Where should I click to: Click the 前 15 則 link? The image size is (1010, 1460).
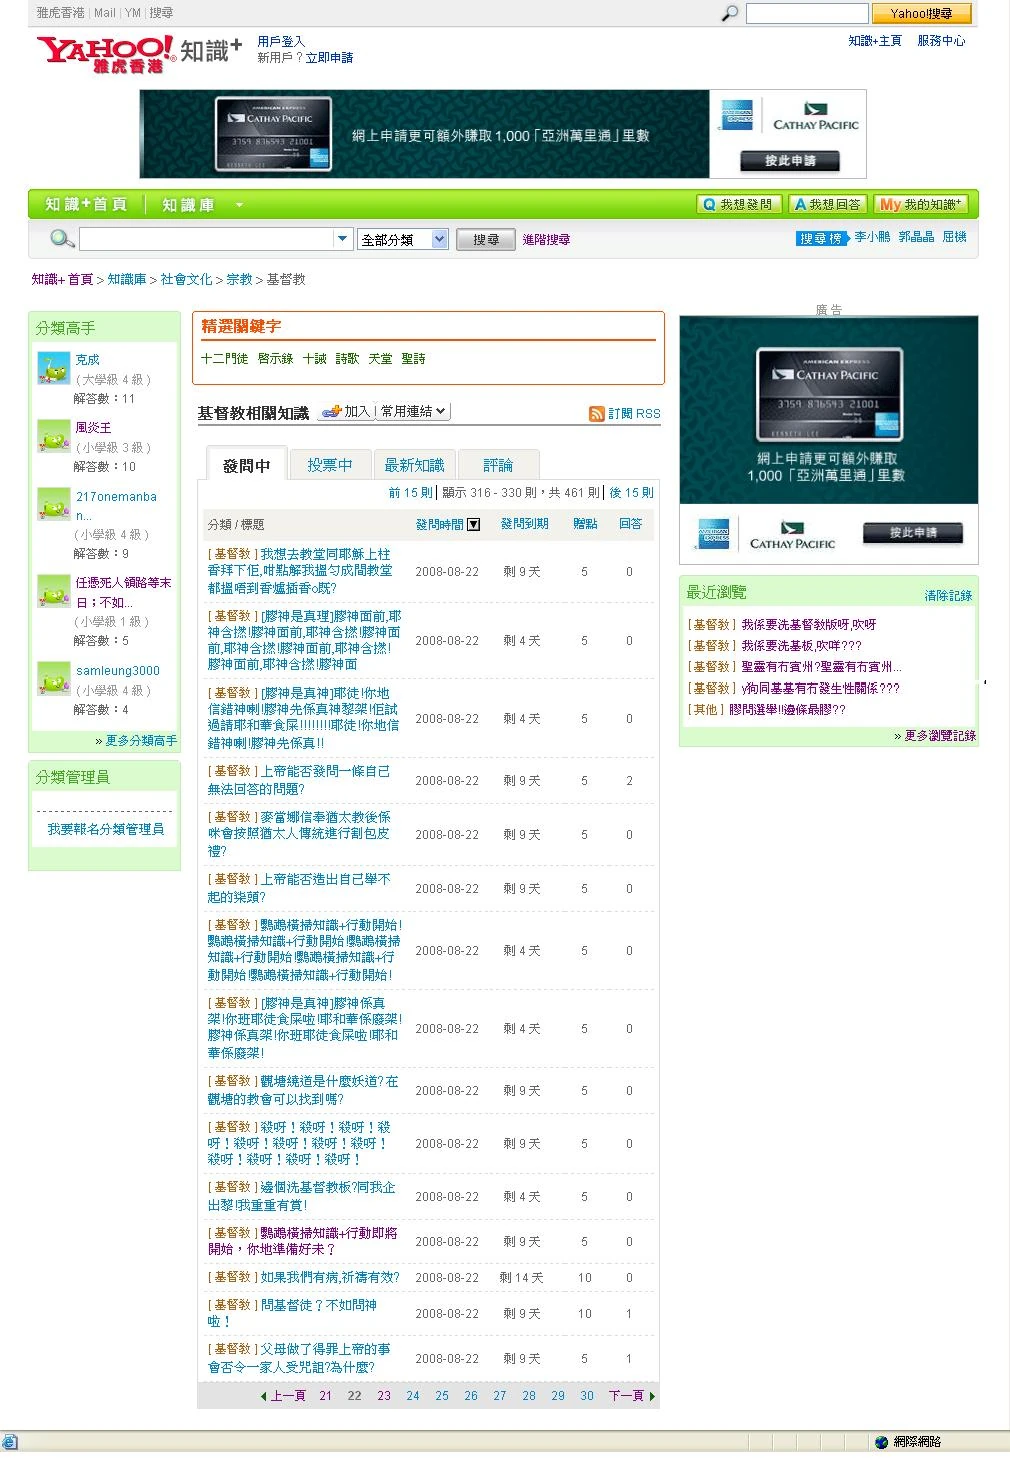(x=410, y=492)
